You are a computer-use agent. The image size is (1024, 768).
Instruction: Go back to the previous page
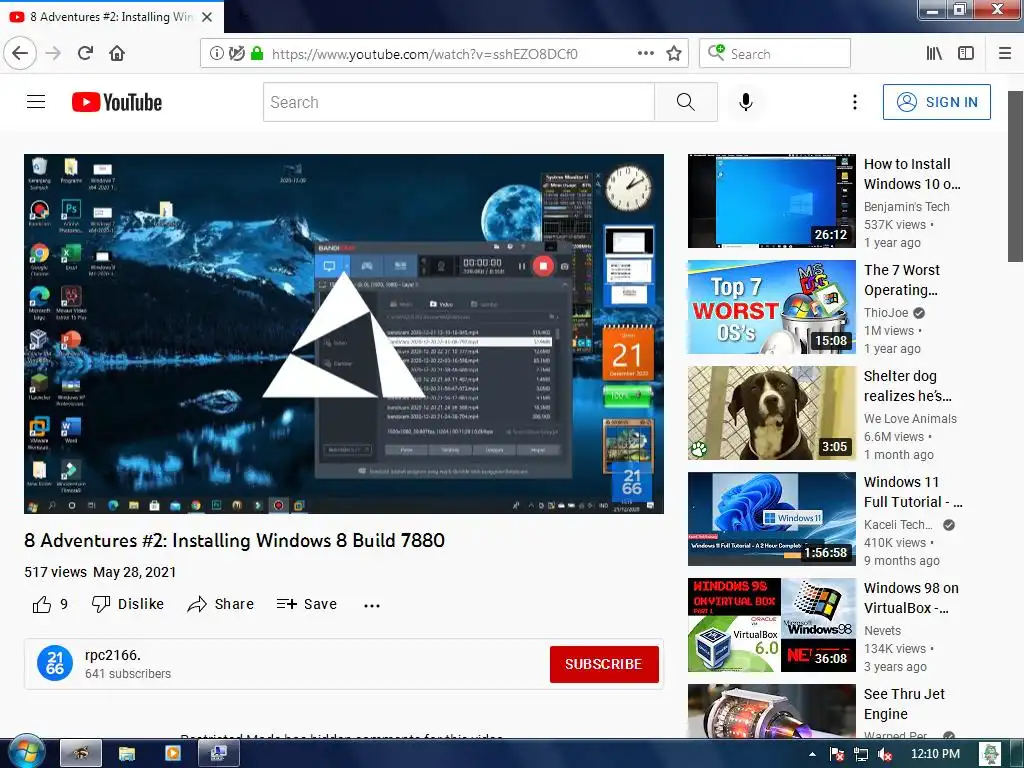20,53
